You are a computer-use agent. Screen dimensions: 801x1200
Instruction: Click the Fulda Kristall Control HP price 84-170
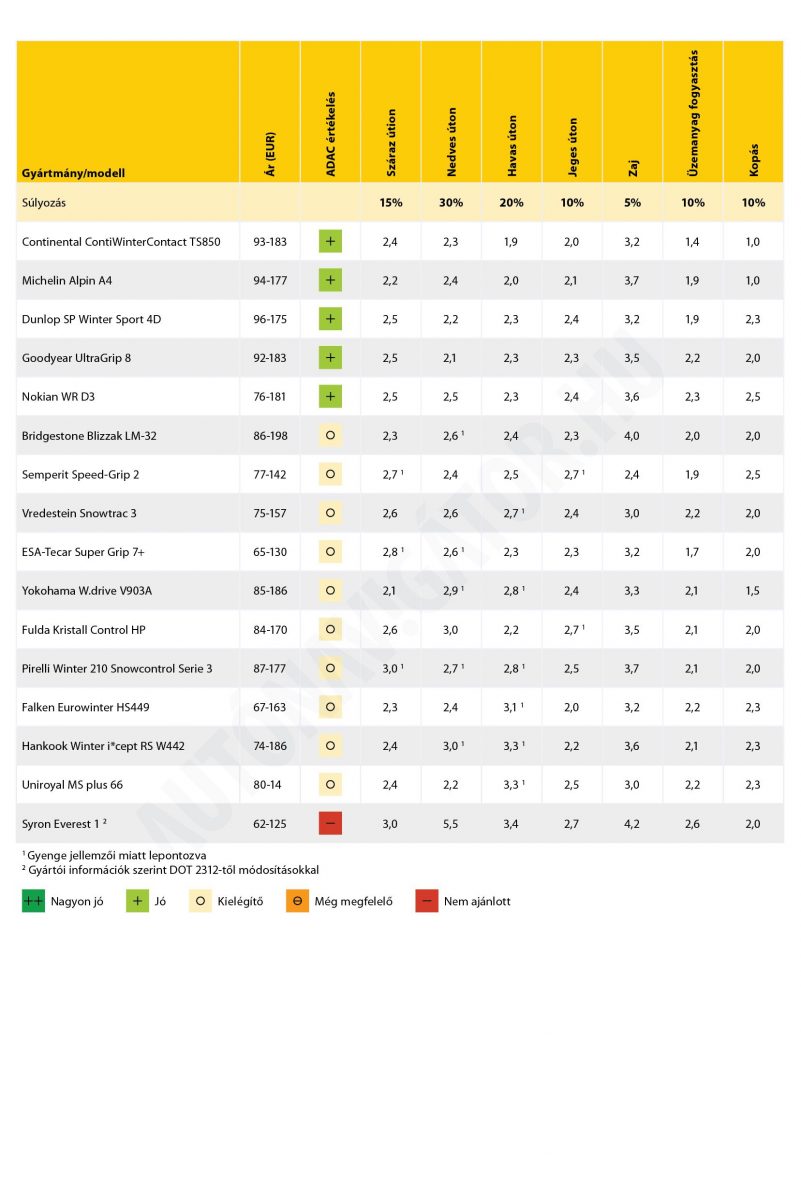270,630
